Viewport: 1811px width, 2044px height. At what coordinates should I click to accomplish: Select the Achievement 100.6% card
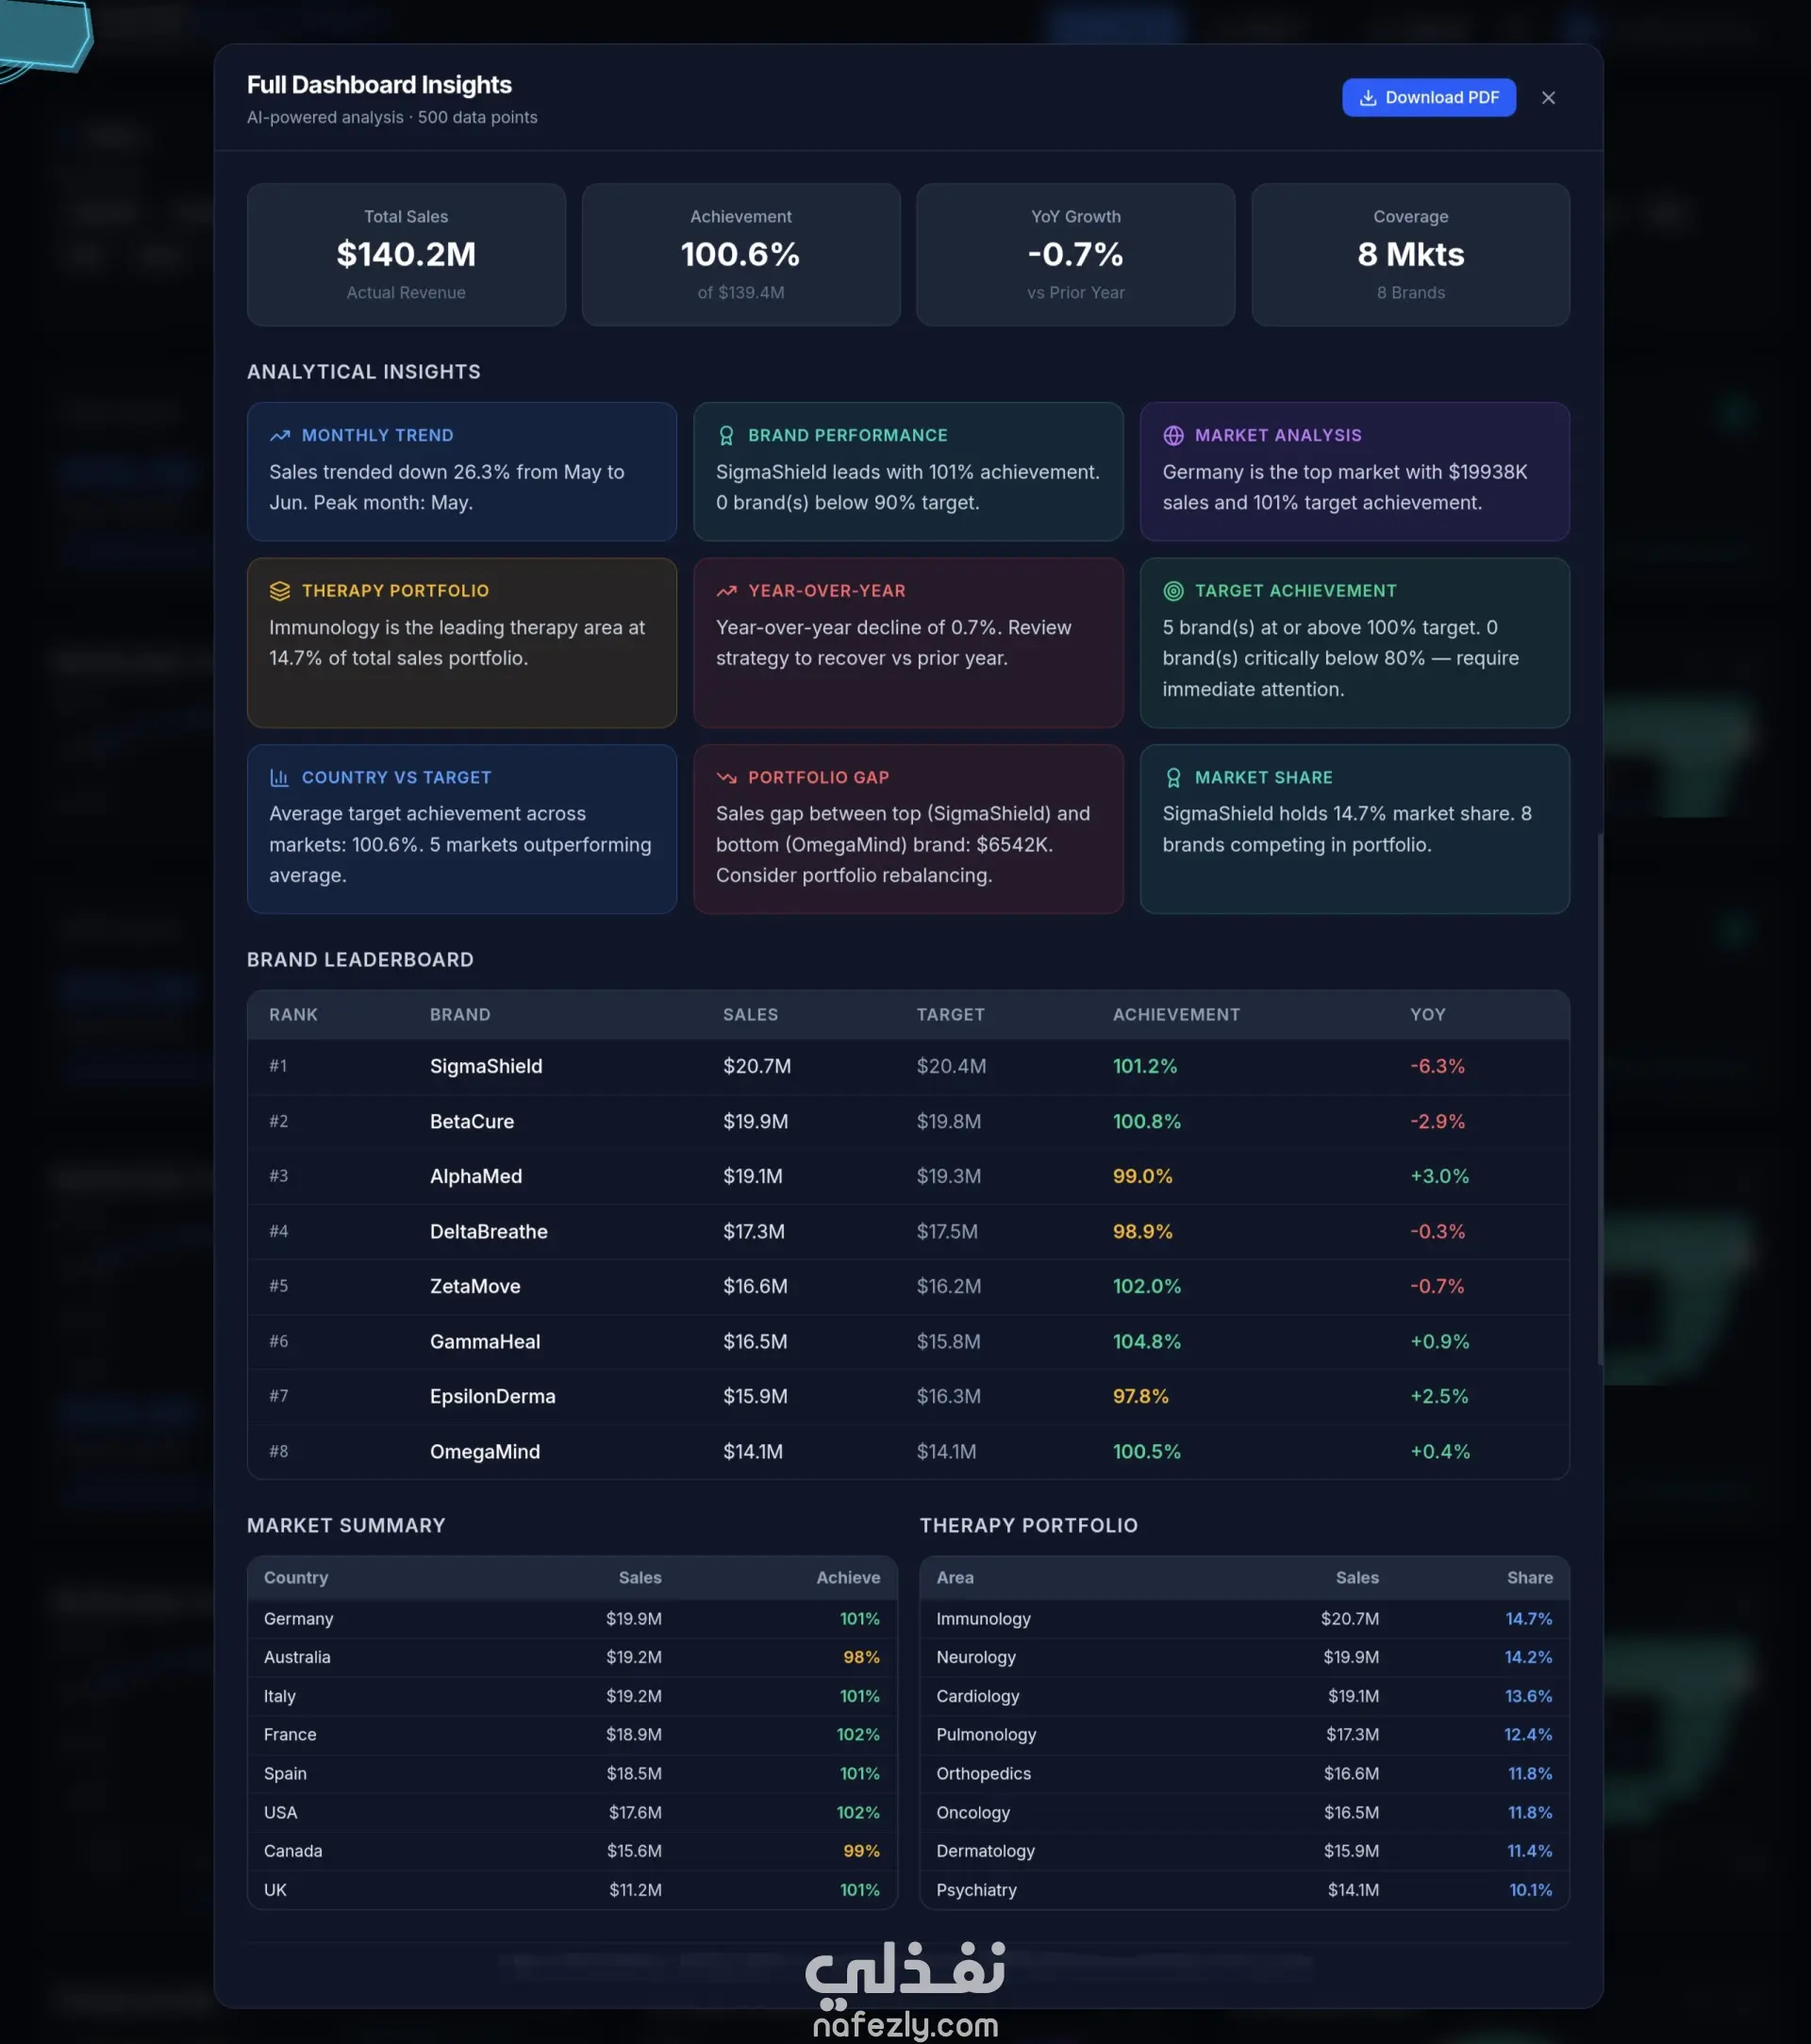[x=741, y=254]
